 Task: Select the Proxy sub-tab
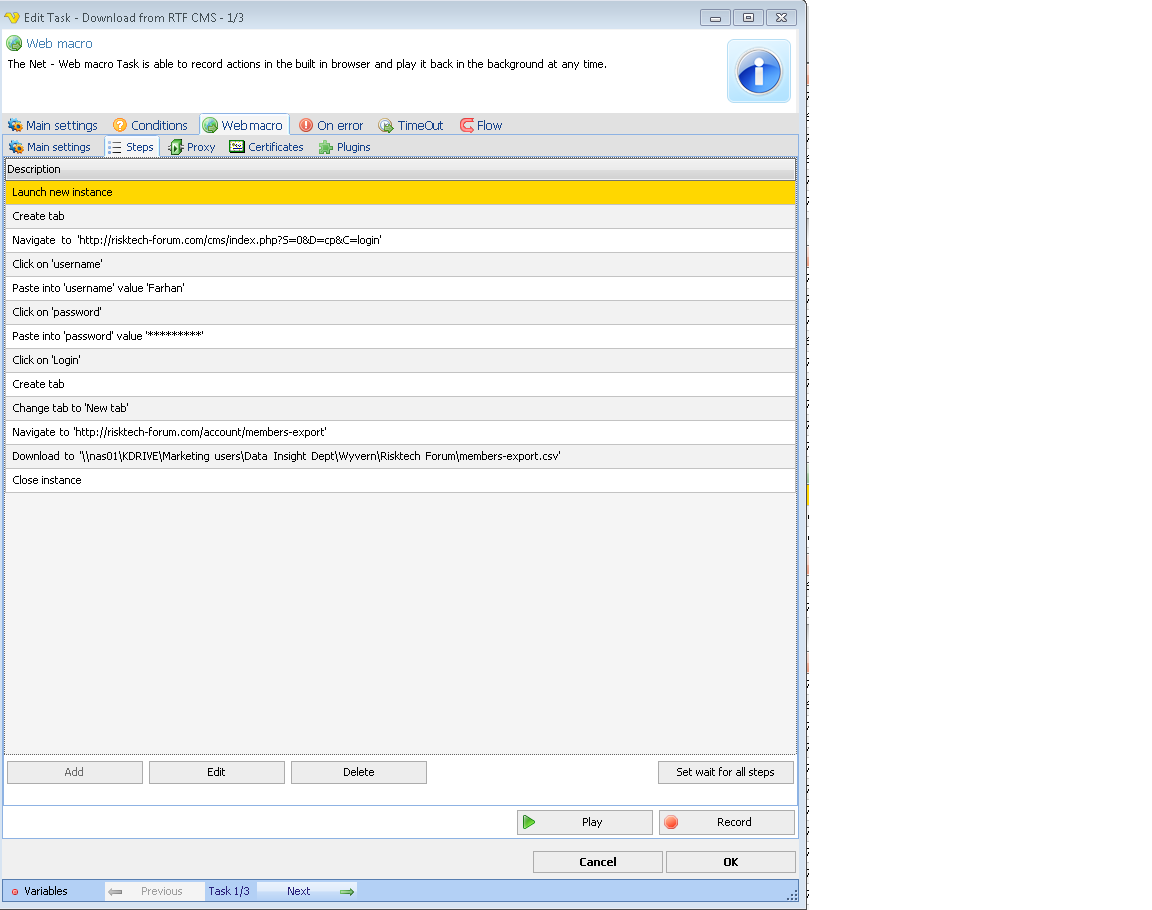(192, 147)
